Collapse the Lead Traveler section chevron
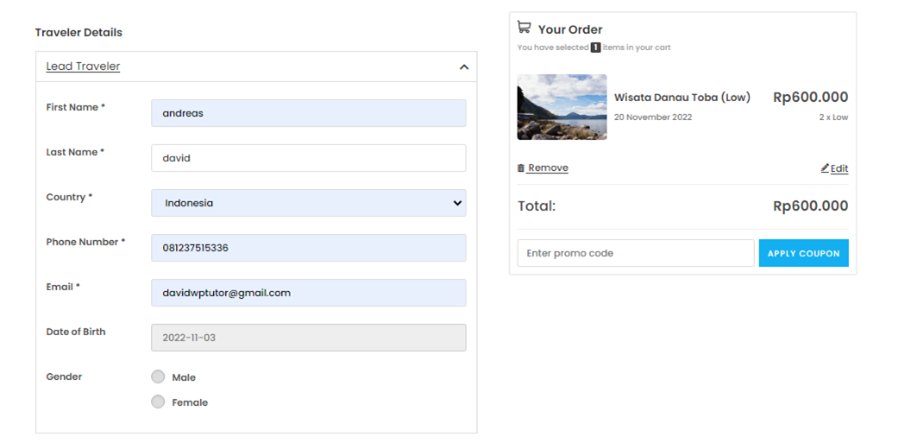 464,67
